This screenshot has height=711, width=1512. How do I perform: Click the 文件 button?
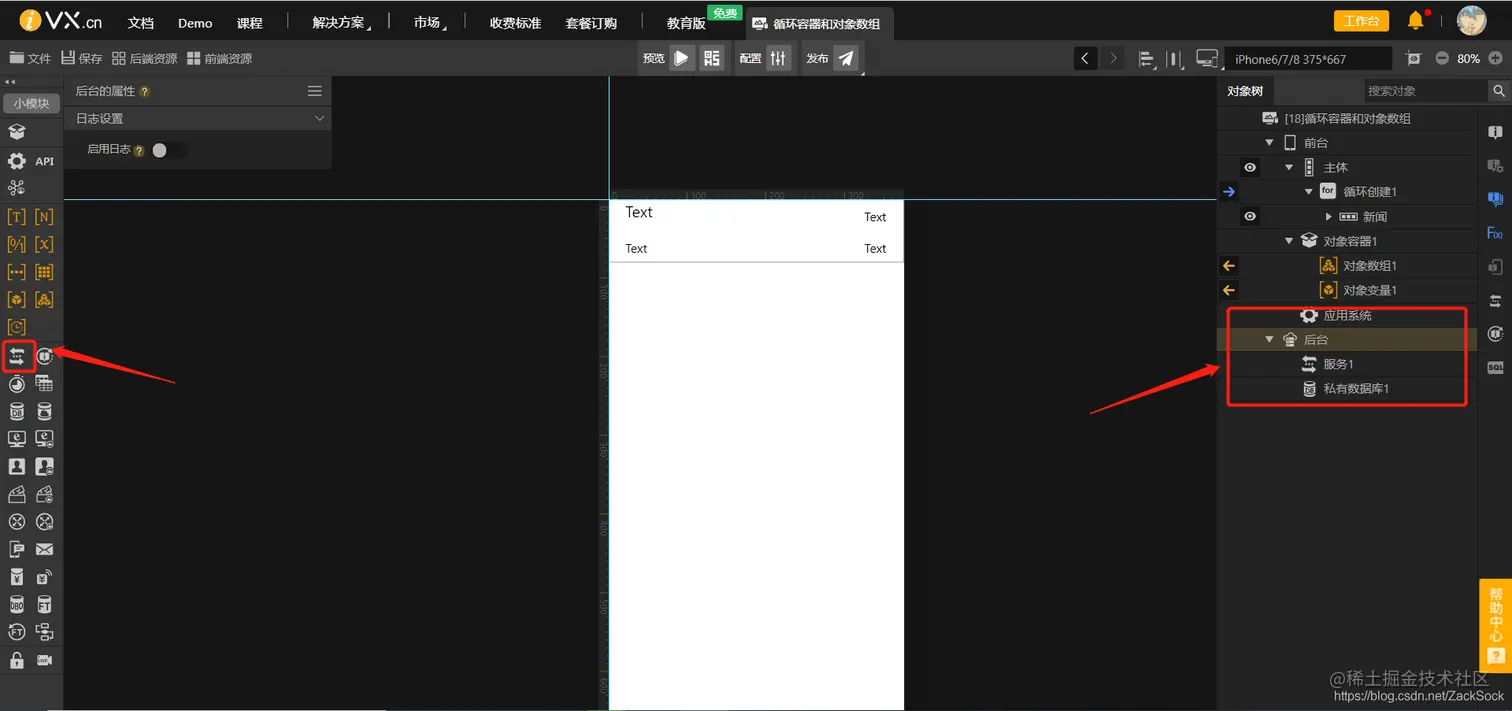tap(30, 59)
